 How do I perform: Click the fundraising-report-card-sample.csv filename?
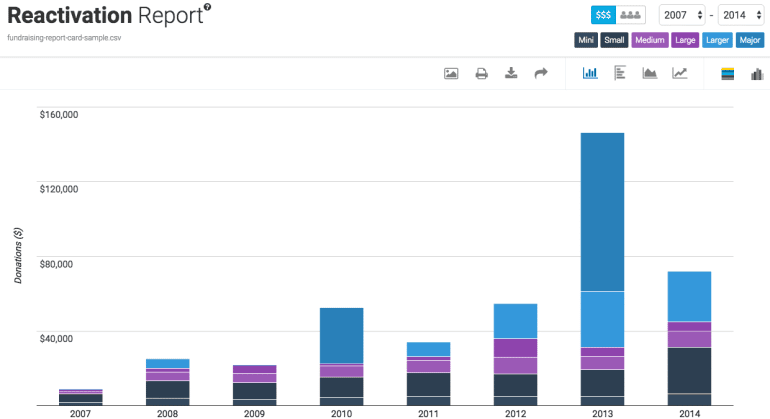pos(64,38)
